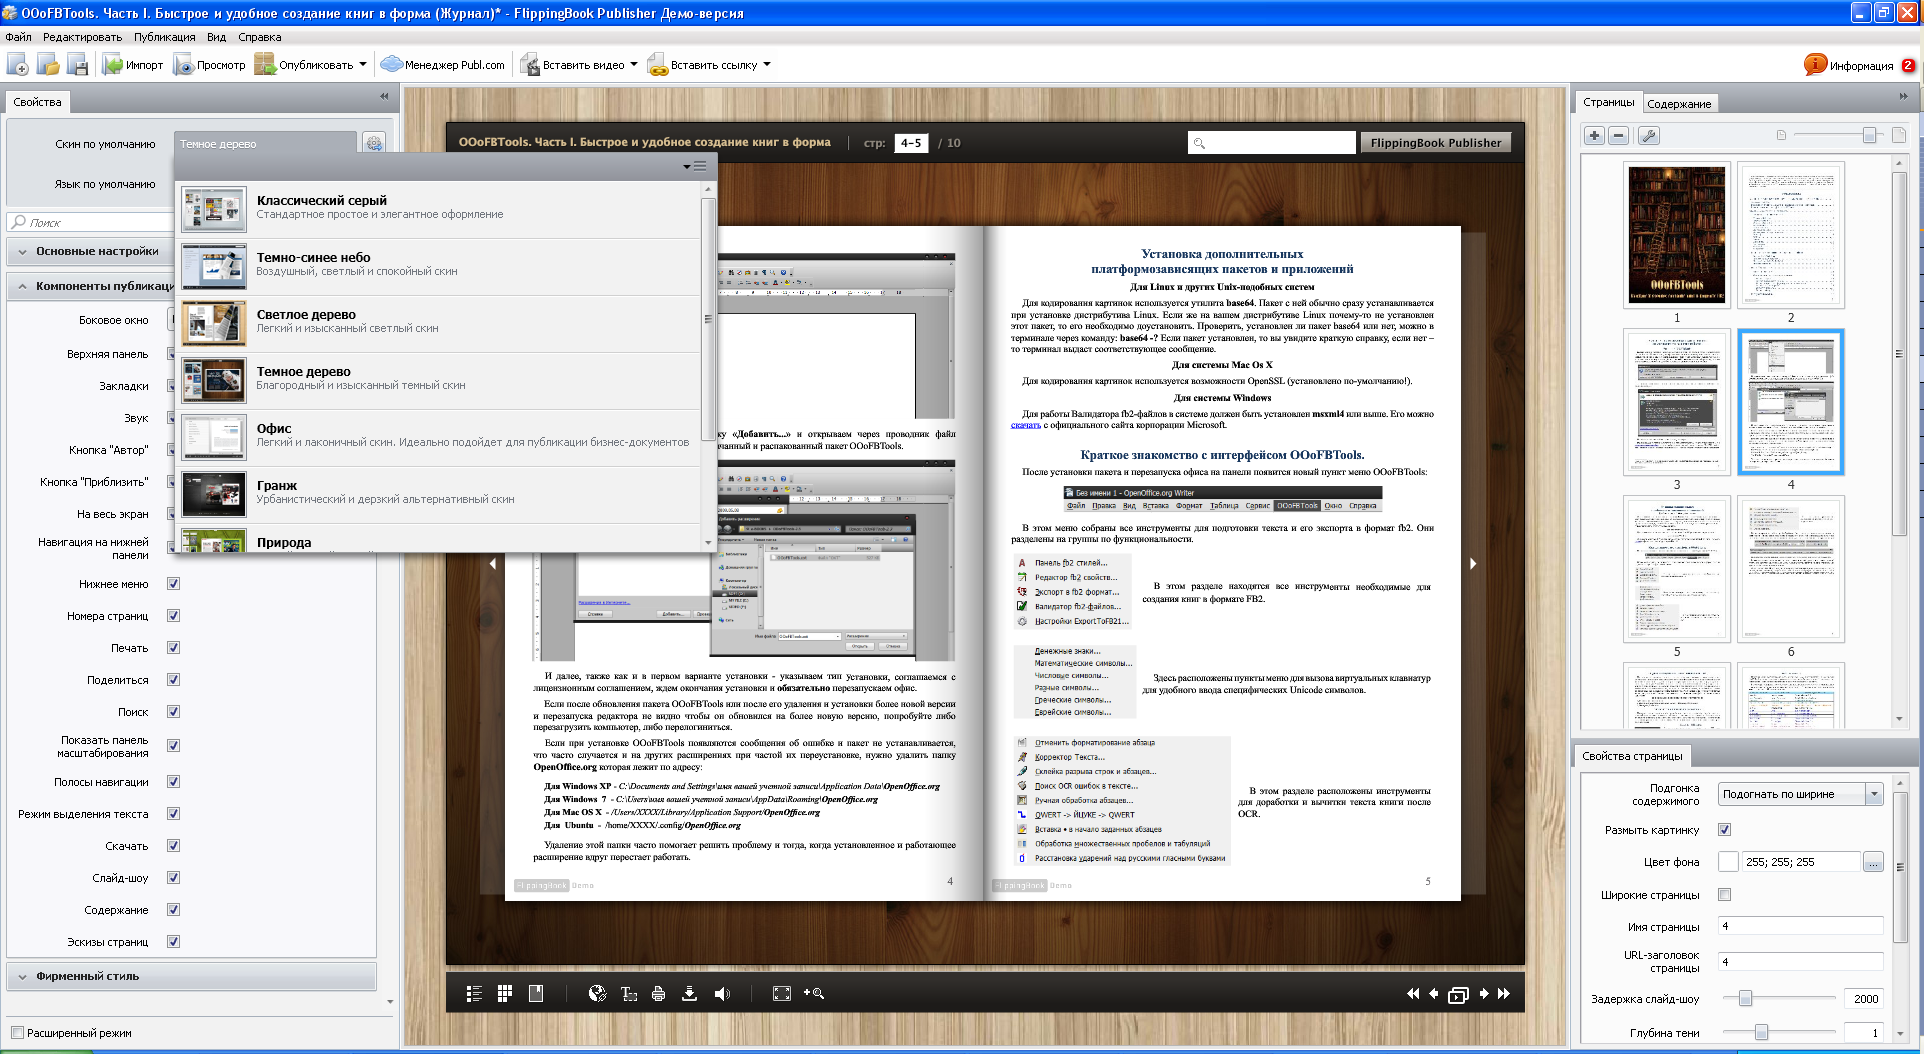Select the Классический серый skin
Image resolution: width=1924 pixels, height=1054 pixels.
pos(438,209)
